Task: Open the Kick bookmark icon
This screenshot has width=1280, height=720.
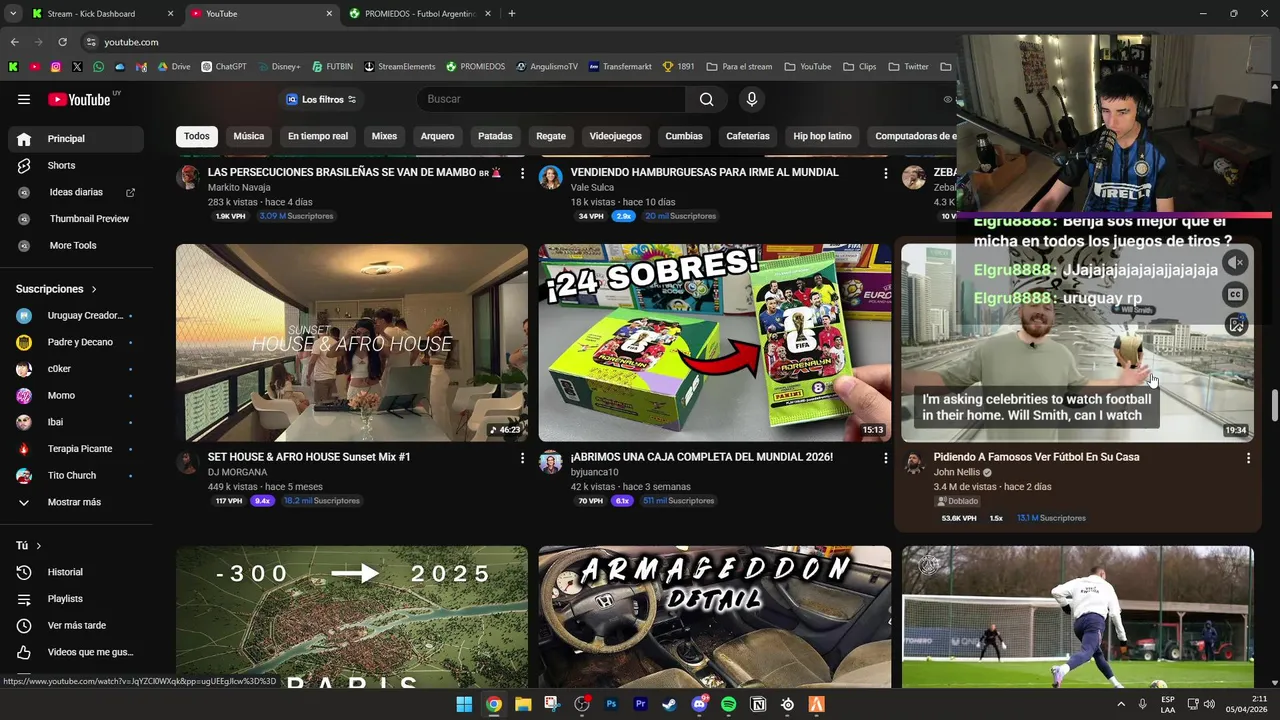Action: 13,67
